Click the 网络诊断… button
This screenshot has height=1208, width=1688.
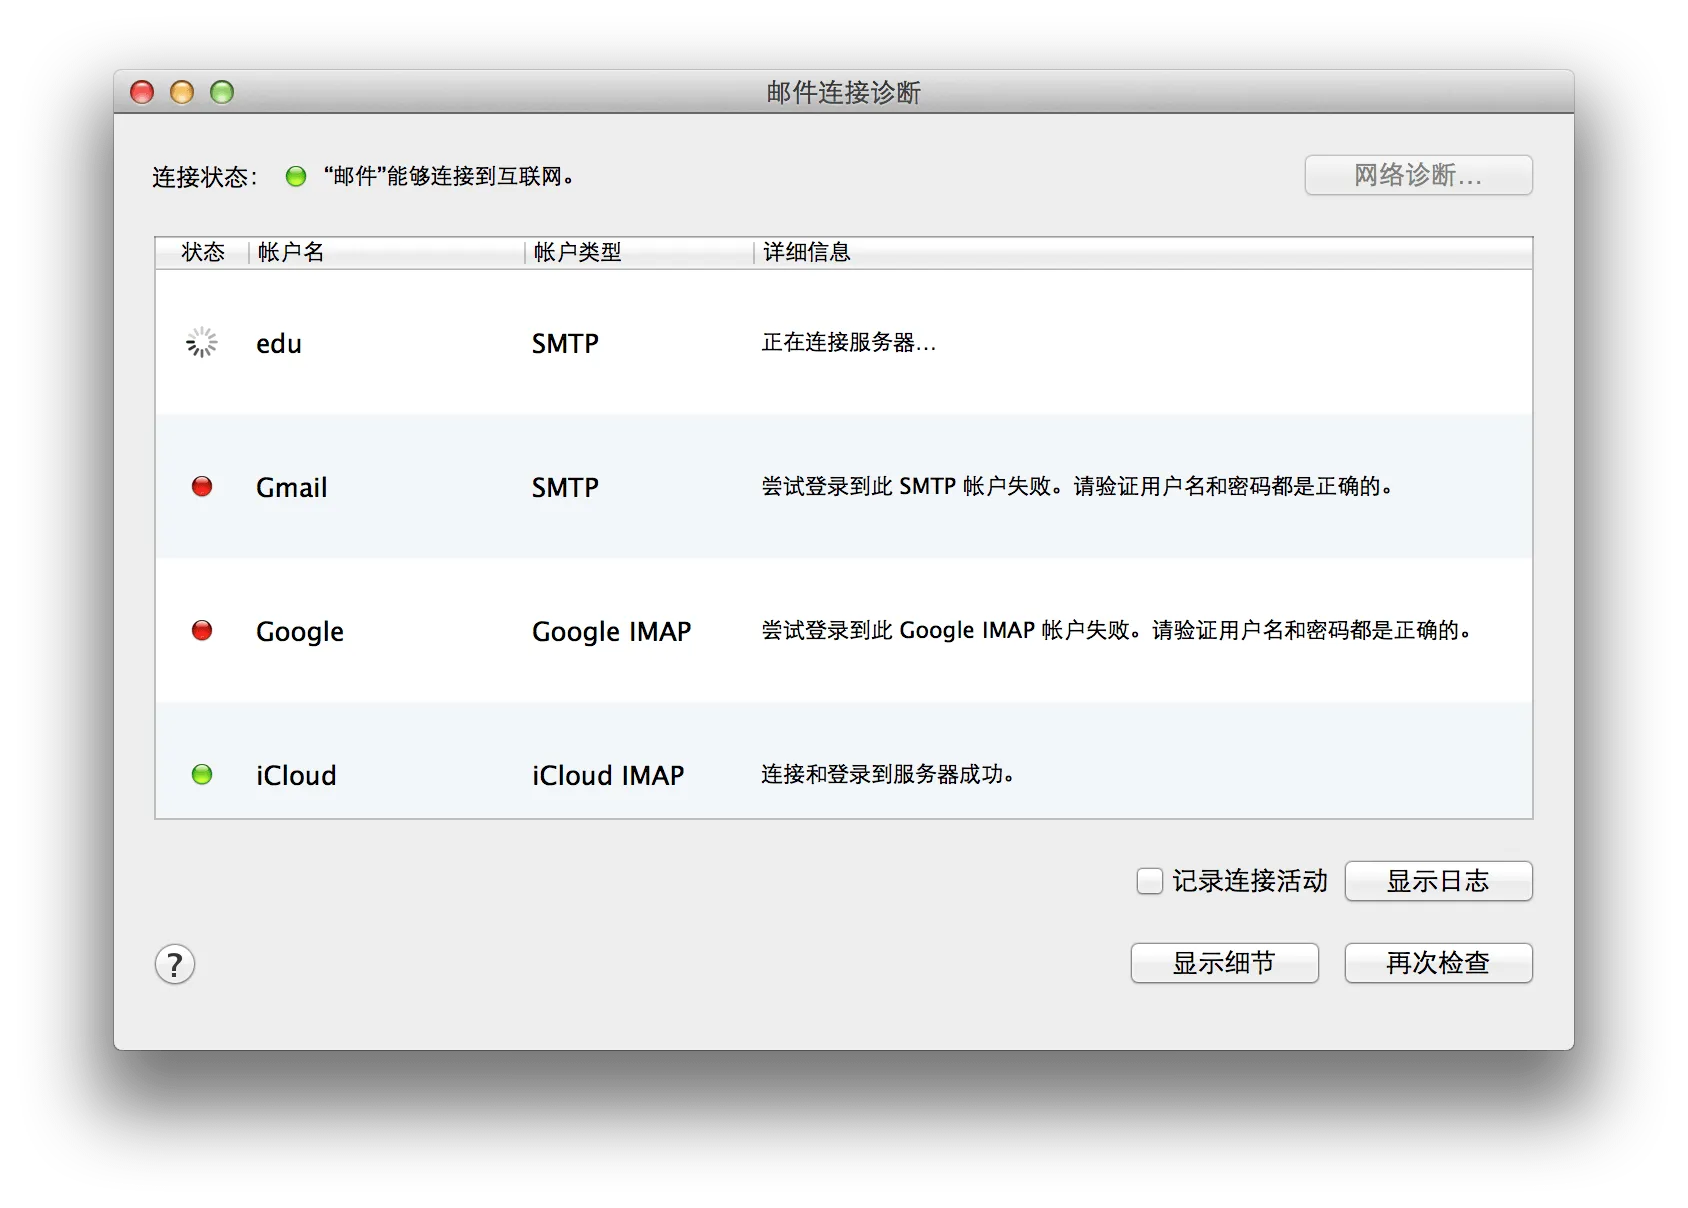[x=1418, y=175]
